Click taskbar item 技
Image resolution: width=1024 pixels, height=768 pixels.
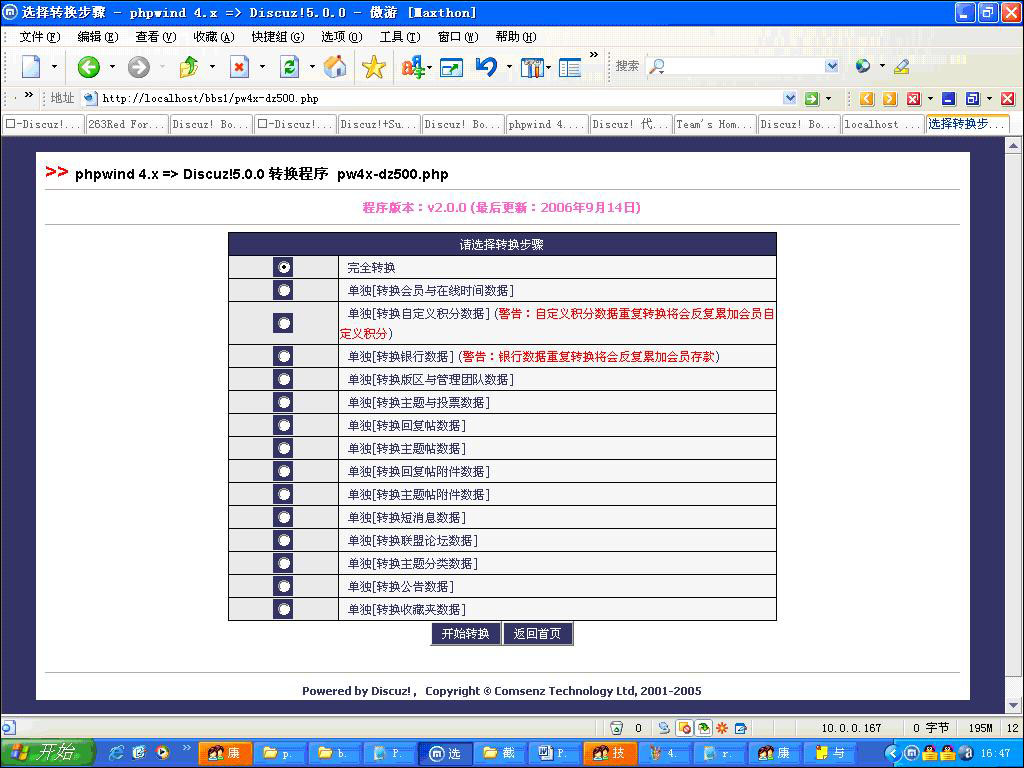tap(610, 753)
